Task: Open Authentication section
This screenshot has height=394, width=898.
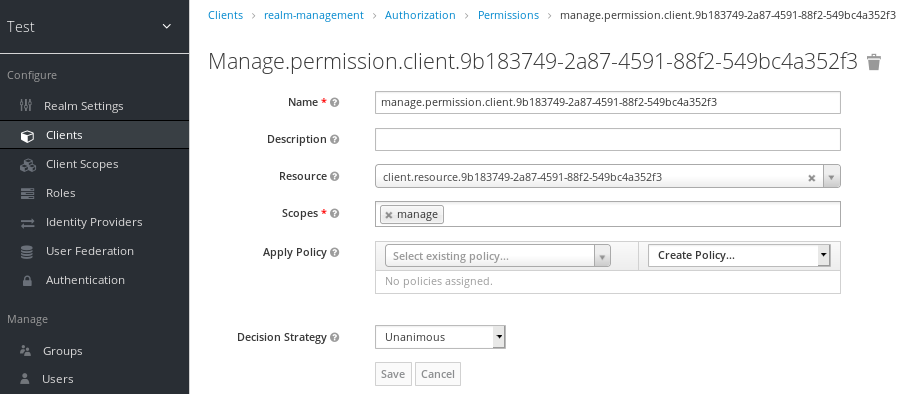Action: pos(85,280)
